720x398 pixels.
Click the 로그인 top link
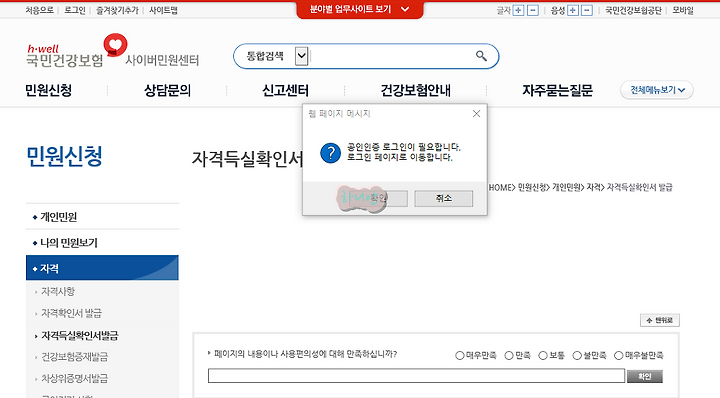(75, 10)
